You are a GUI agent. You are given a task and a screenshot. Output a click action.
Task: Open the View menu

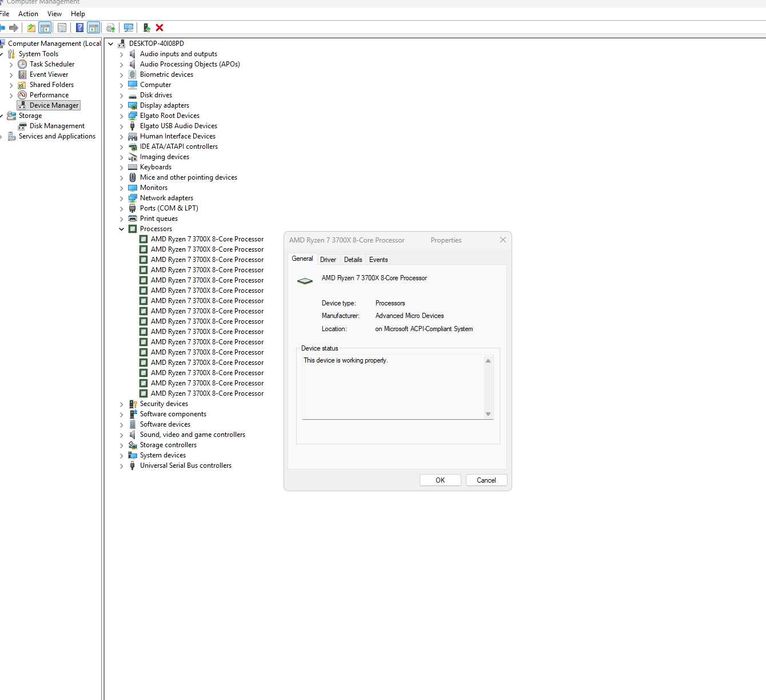pos(54,14)
